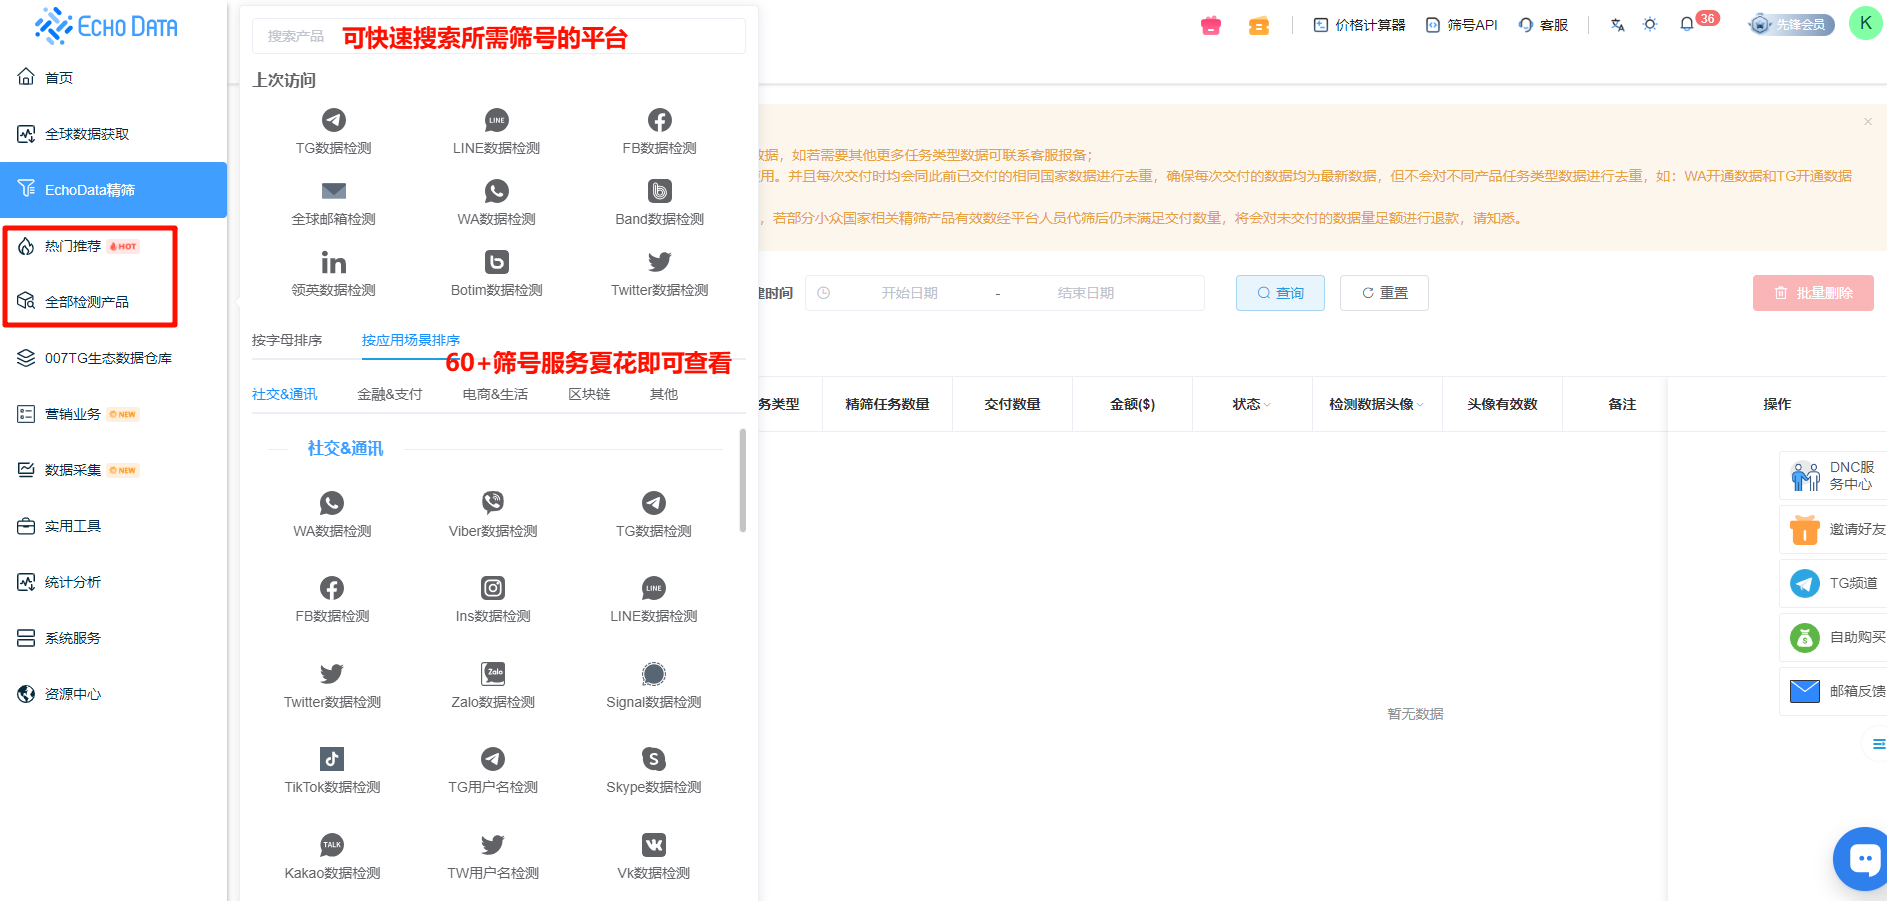Viewport: 1887px width, 901px height.
Task: Open Kakao data detection icon
Action: tap(332, 846)
